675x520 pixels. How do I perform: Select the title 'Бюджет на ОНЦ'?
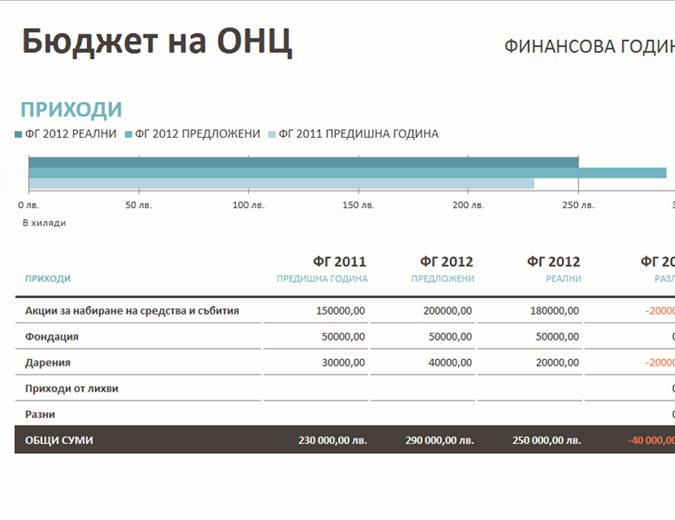(x=157, y=42)
